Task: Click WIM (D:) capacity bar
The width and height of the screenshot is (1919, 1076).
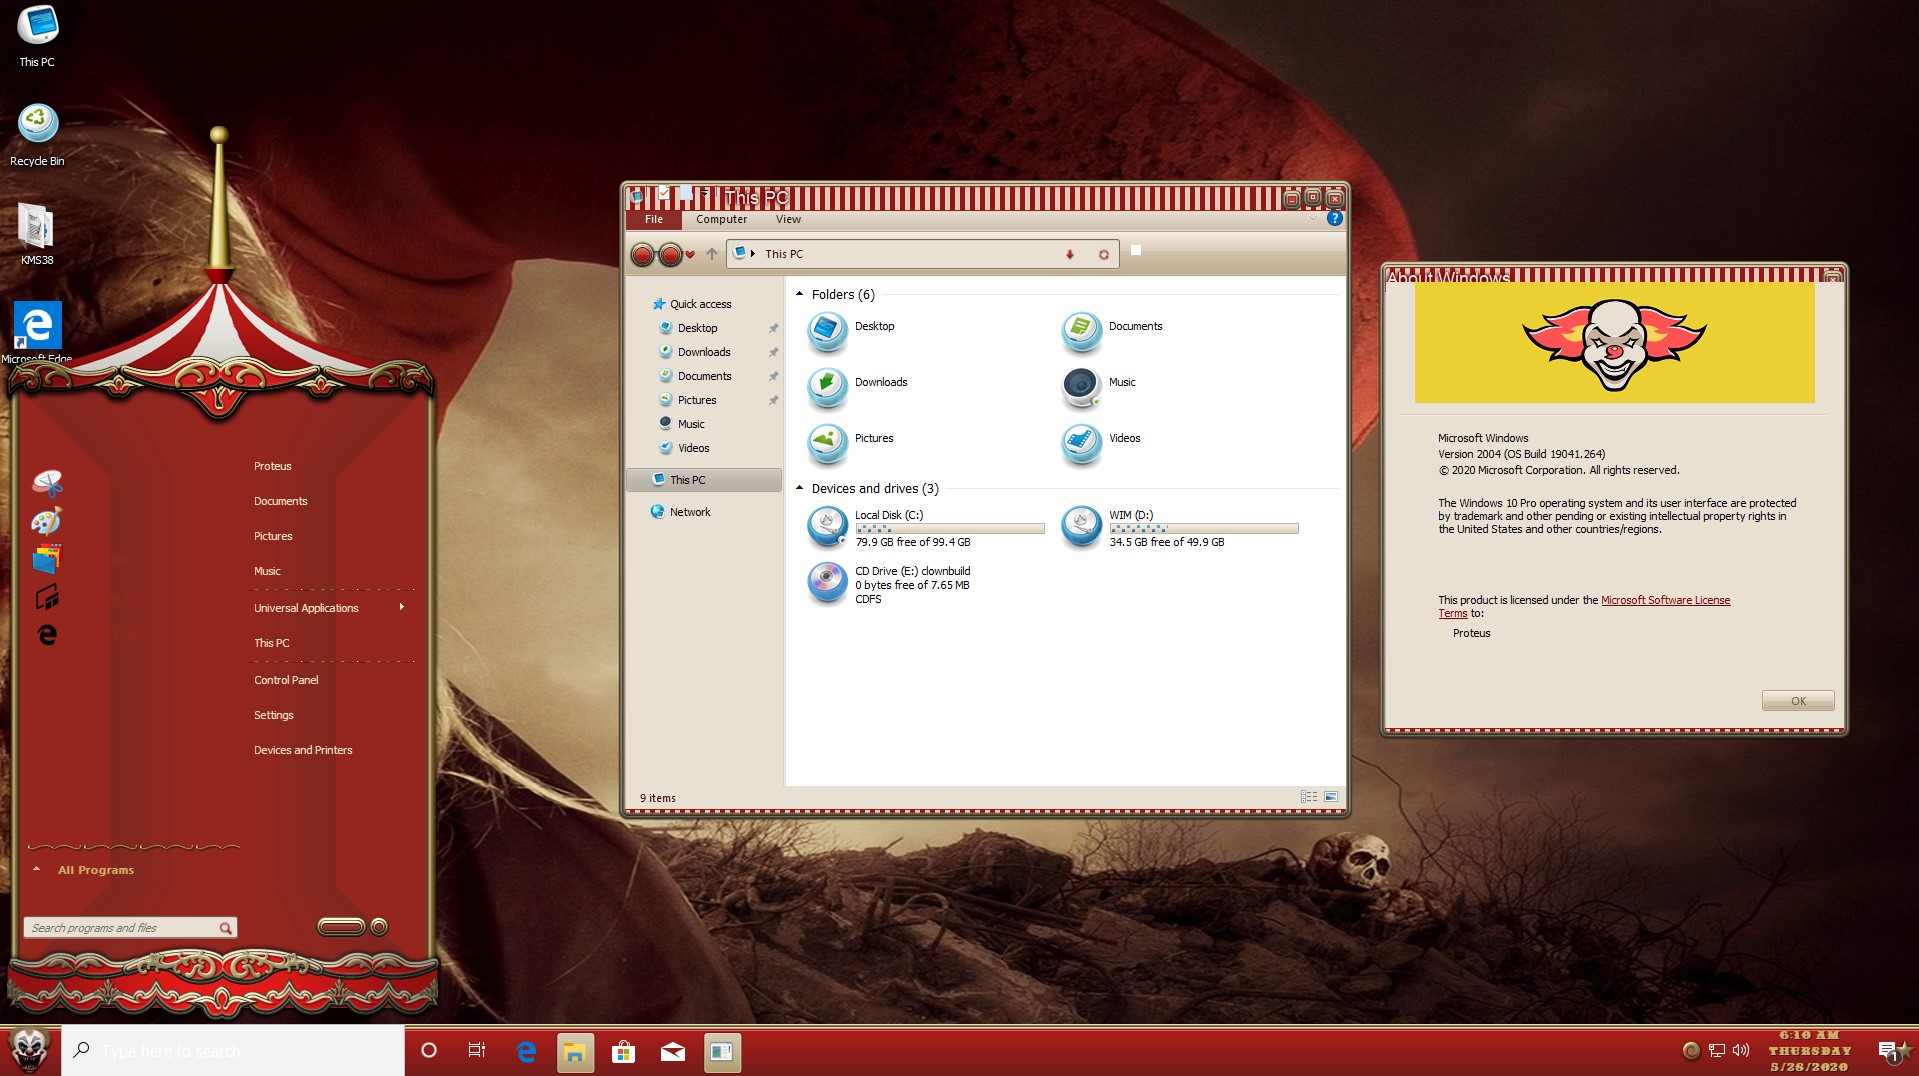Action: tap(1204, 528)
